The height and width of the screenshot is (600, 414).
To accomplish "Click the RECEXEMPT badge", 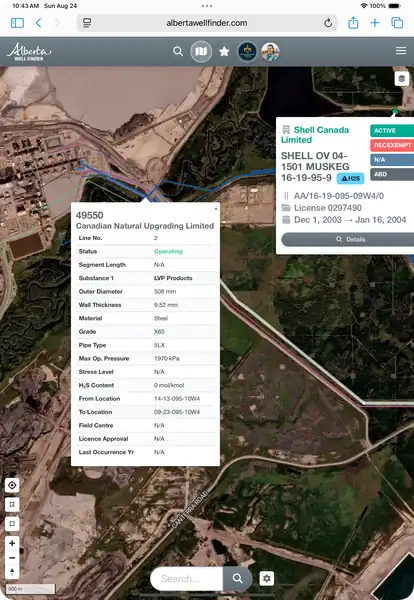I will pos(392,145).
